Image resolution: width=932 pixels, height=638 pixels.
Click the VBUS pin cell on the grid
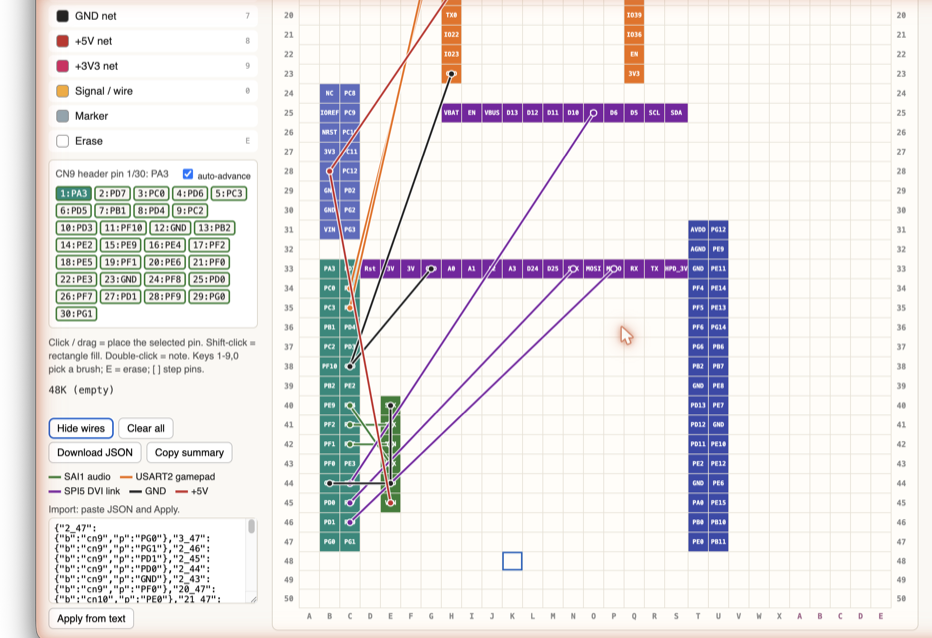point(492,113)
